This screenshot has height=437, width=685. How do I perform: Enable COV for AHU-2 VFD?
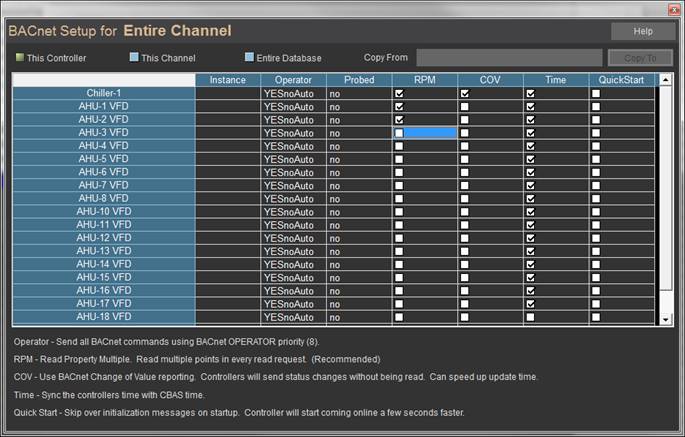(465, 119)
